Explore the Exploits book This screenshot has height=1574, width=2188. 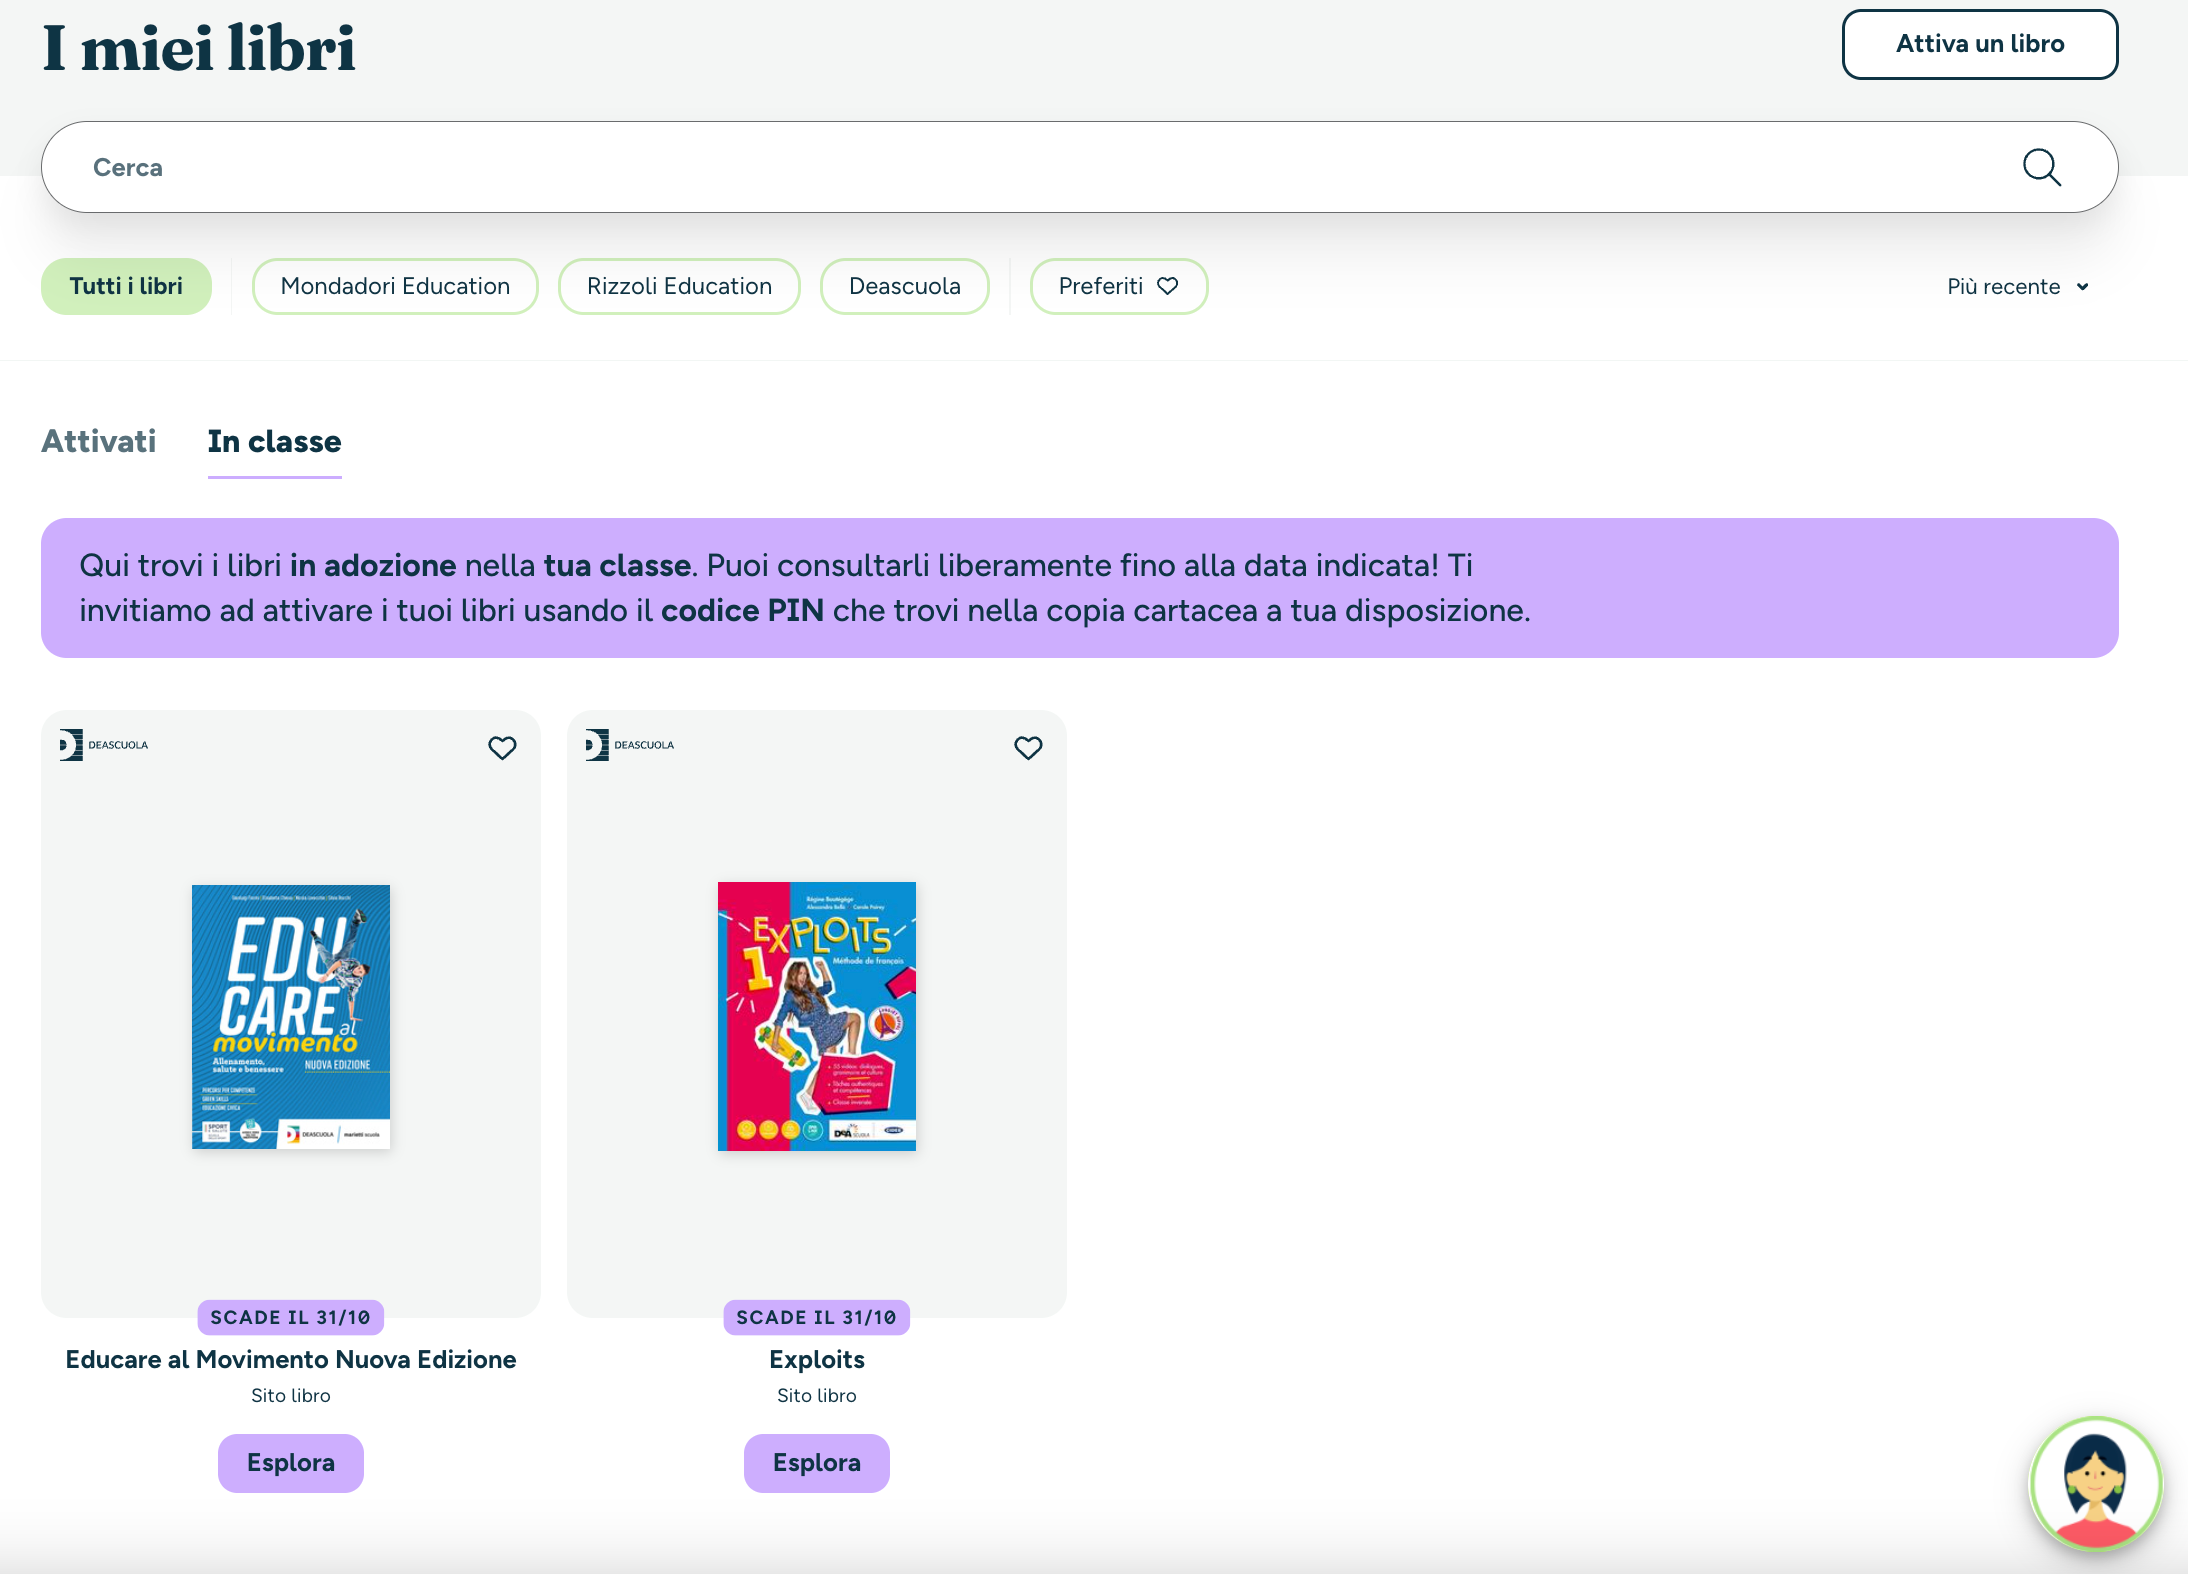(x=817, y=1463)
